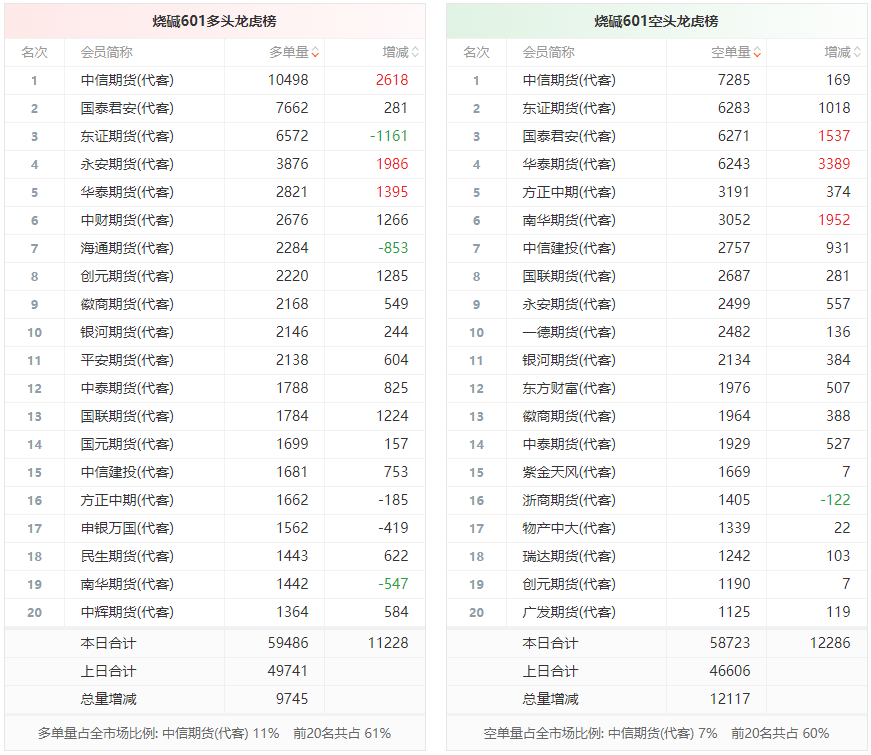871x755 pixels.
Task: Select 方正中期(代客) in the long table
Action: (127, 501)
